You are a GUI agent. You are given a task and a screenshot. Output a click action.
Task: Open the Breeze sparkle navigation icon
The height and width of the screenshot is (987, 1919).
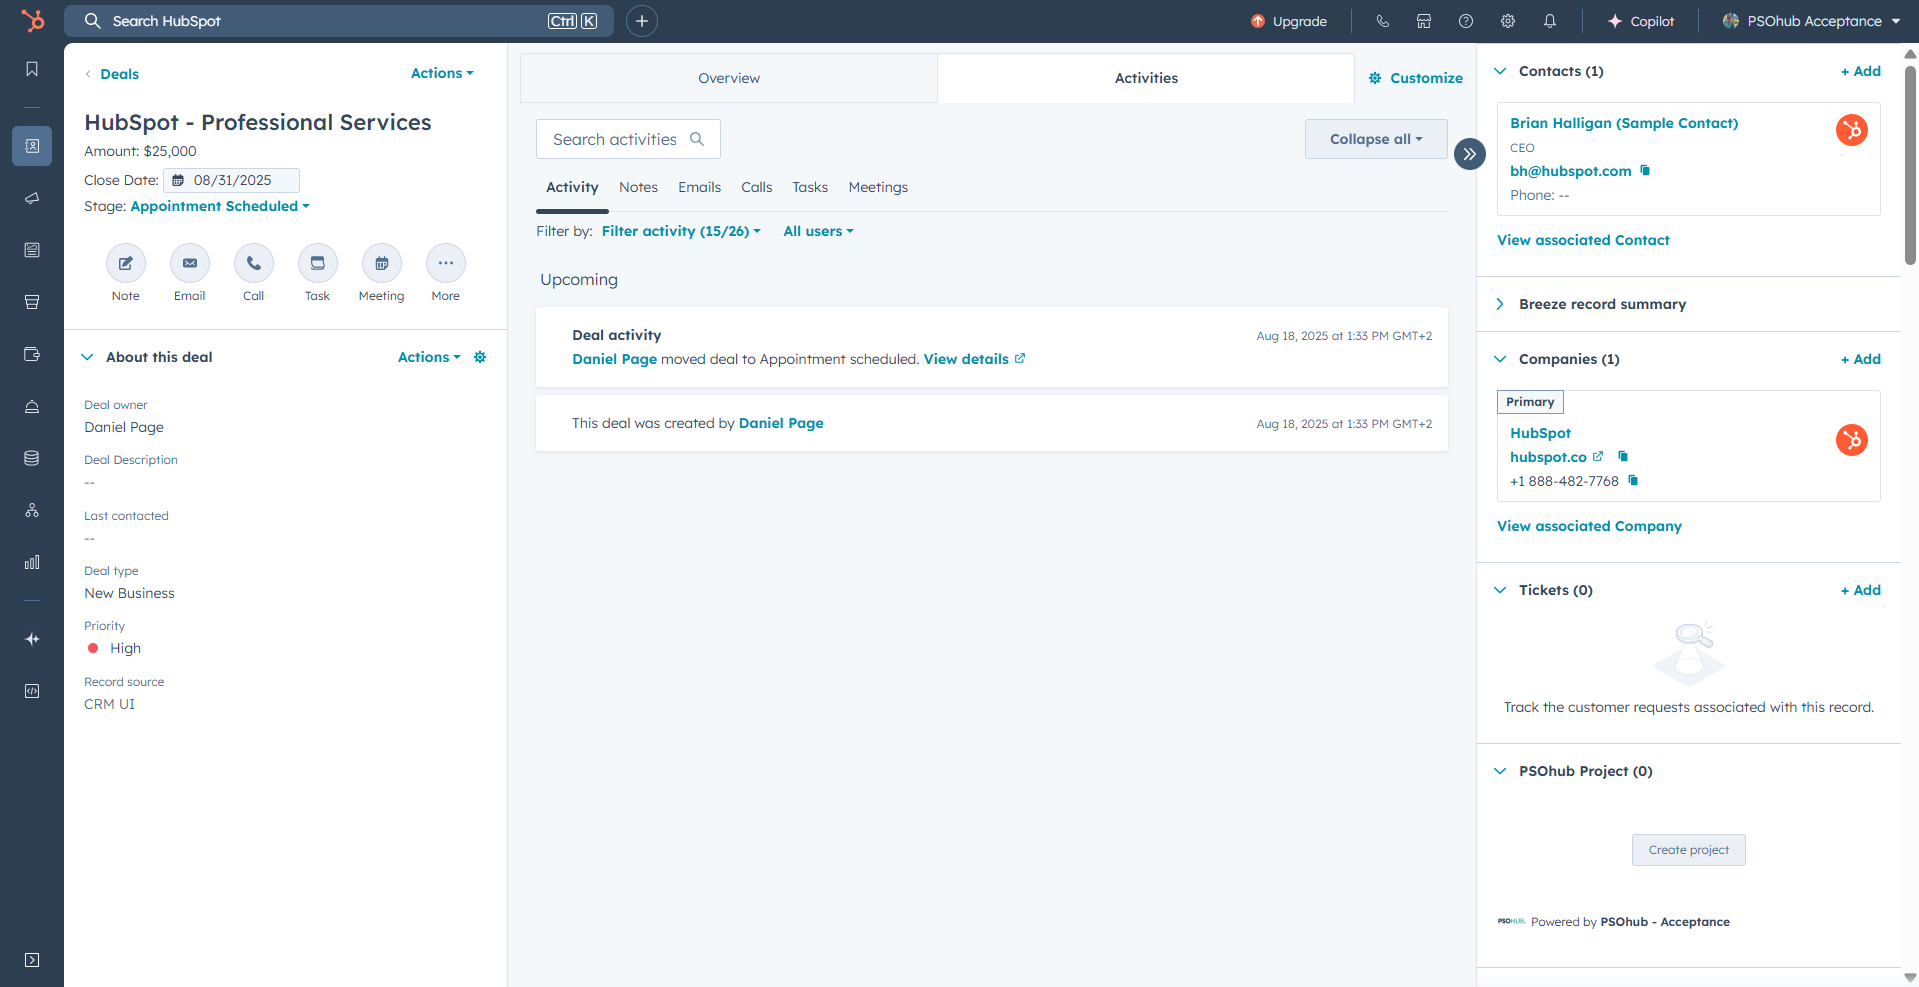(32, 639)
